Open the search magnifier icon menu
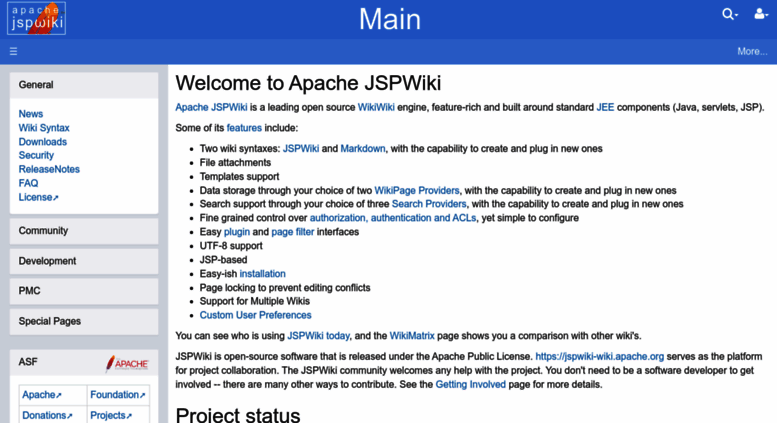 (729, 14)
